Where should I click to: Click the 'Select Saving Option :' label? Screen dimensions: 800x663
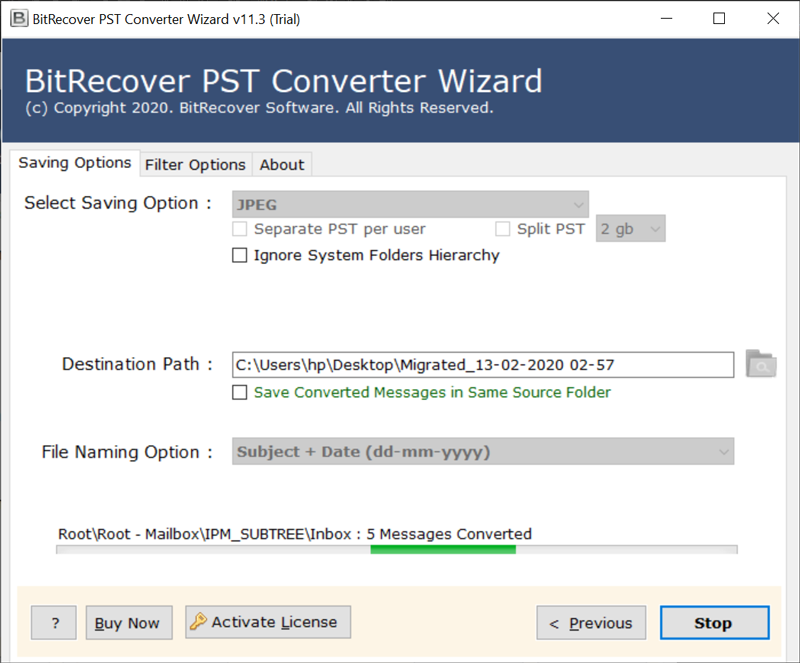click(118, 203)
